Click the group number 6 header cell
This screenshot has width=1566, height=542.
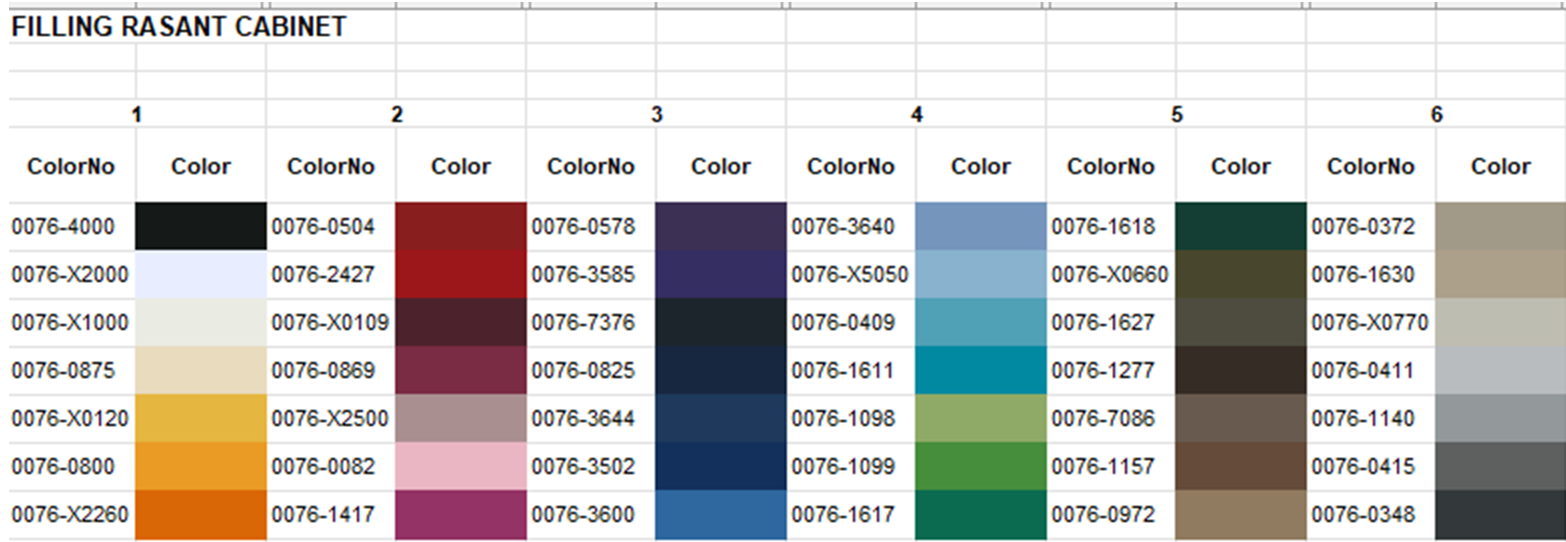(x=1436, y=115)
